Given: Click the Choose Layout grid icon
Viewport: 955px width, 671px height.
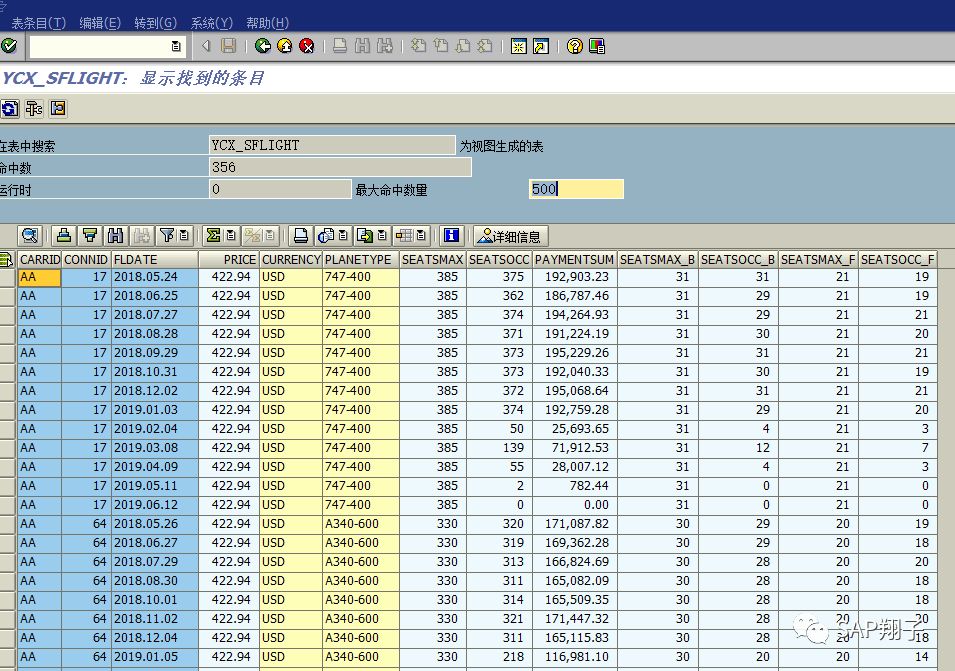Looking at the screenshot, I should [x=404, y=236].
